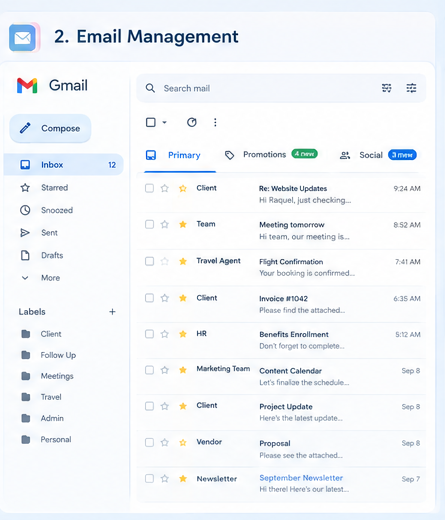Open the Inbox folder
Image resolution: width=445 pixels, height=520 pixels.
pyautogui.click(x=64, y=165)
